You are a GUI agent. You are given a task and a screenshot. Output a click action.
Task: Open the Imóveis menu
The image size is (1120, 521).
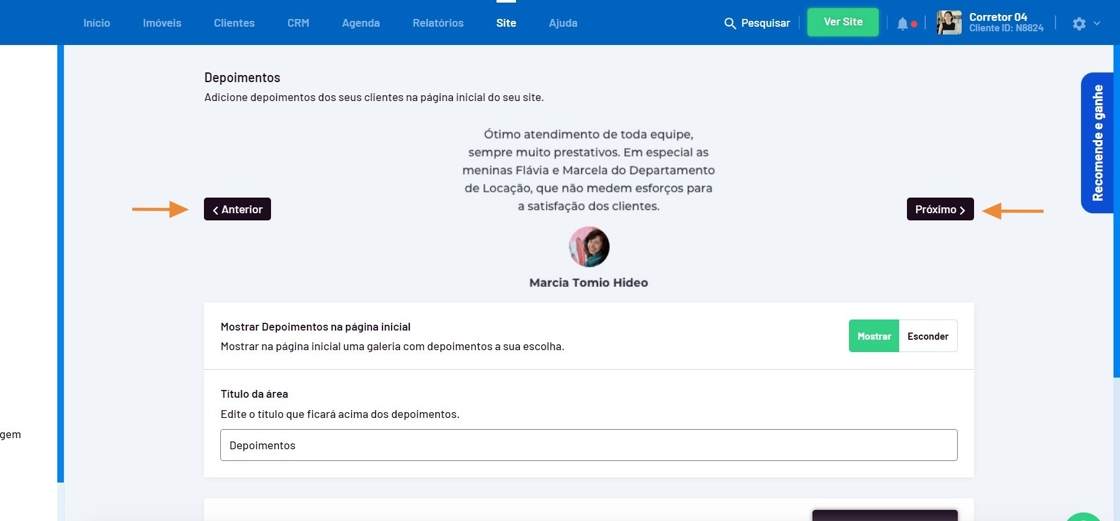point(162,23)
